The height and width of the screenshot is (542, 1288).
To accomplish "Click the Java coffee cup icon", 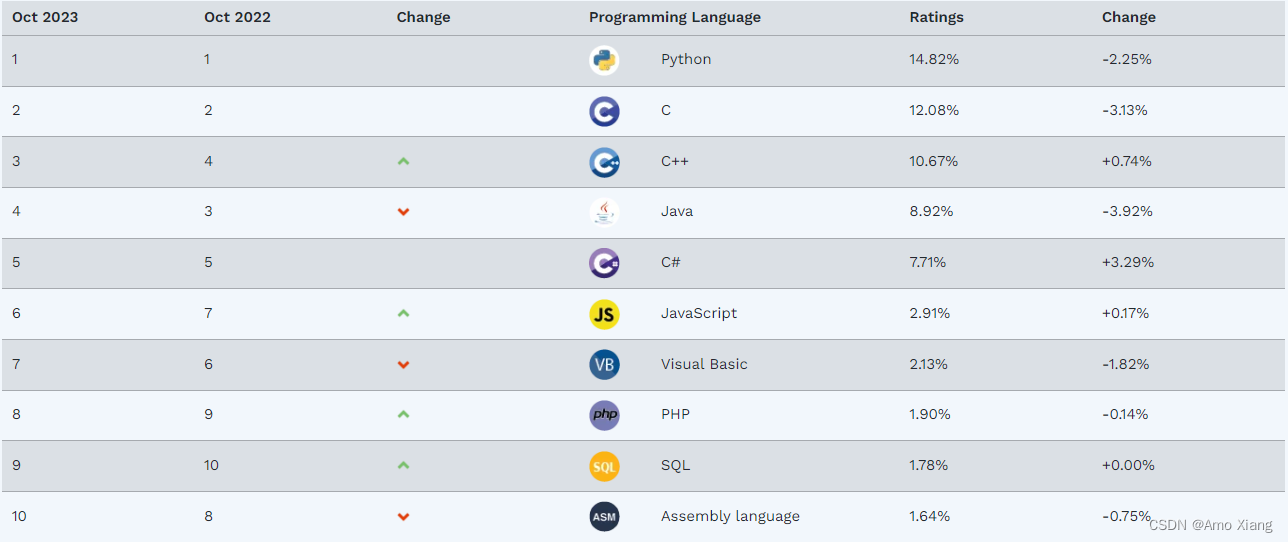I will pyautogui.click(x=604, y=212).
